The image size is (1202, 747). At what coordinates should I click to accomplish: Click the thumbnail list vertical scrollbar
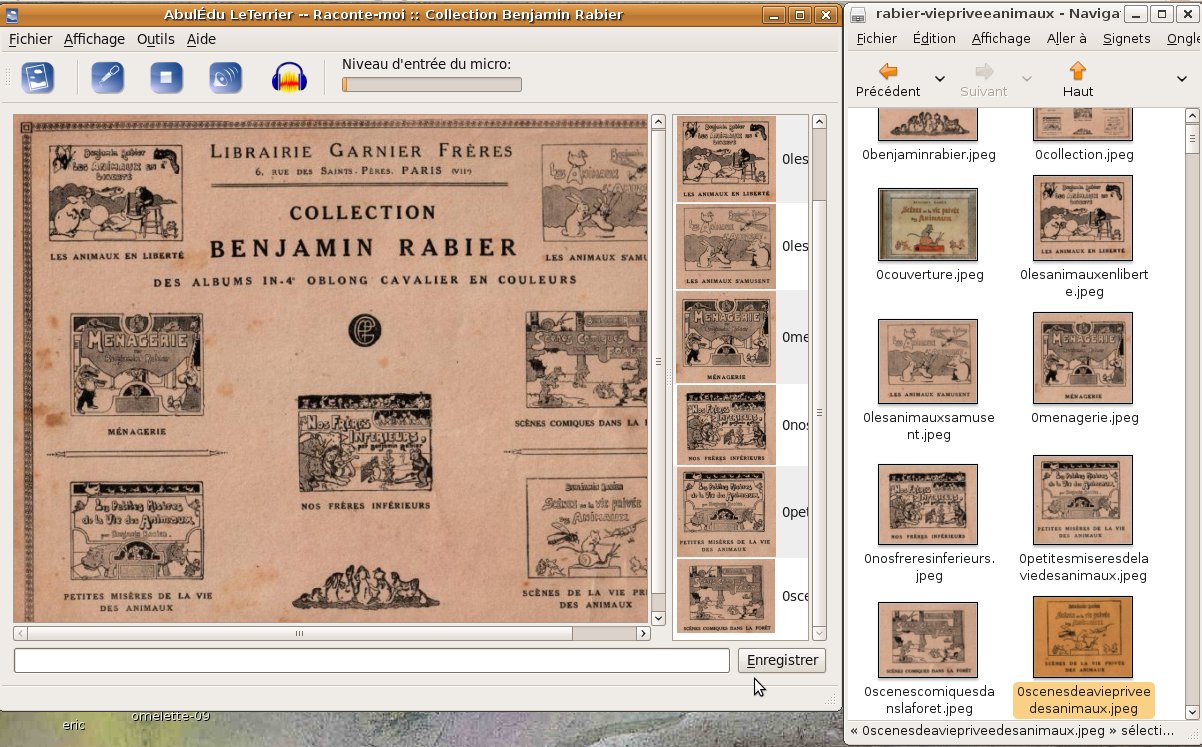click(x=819, y=377)
